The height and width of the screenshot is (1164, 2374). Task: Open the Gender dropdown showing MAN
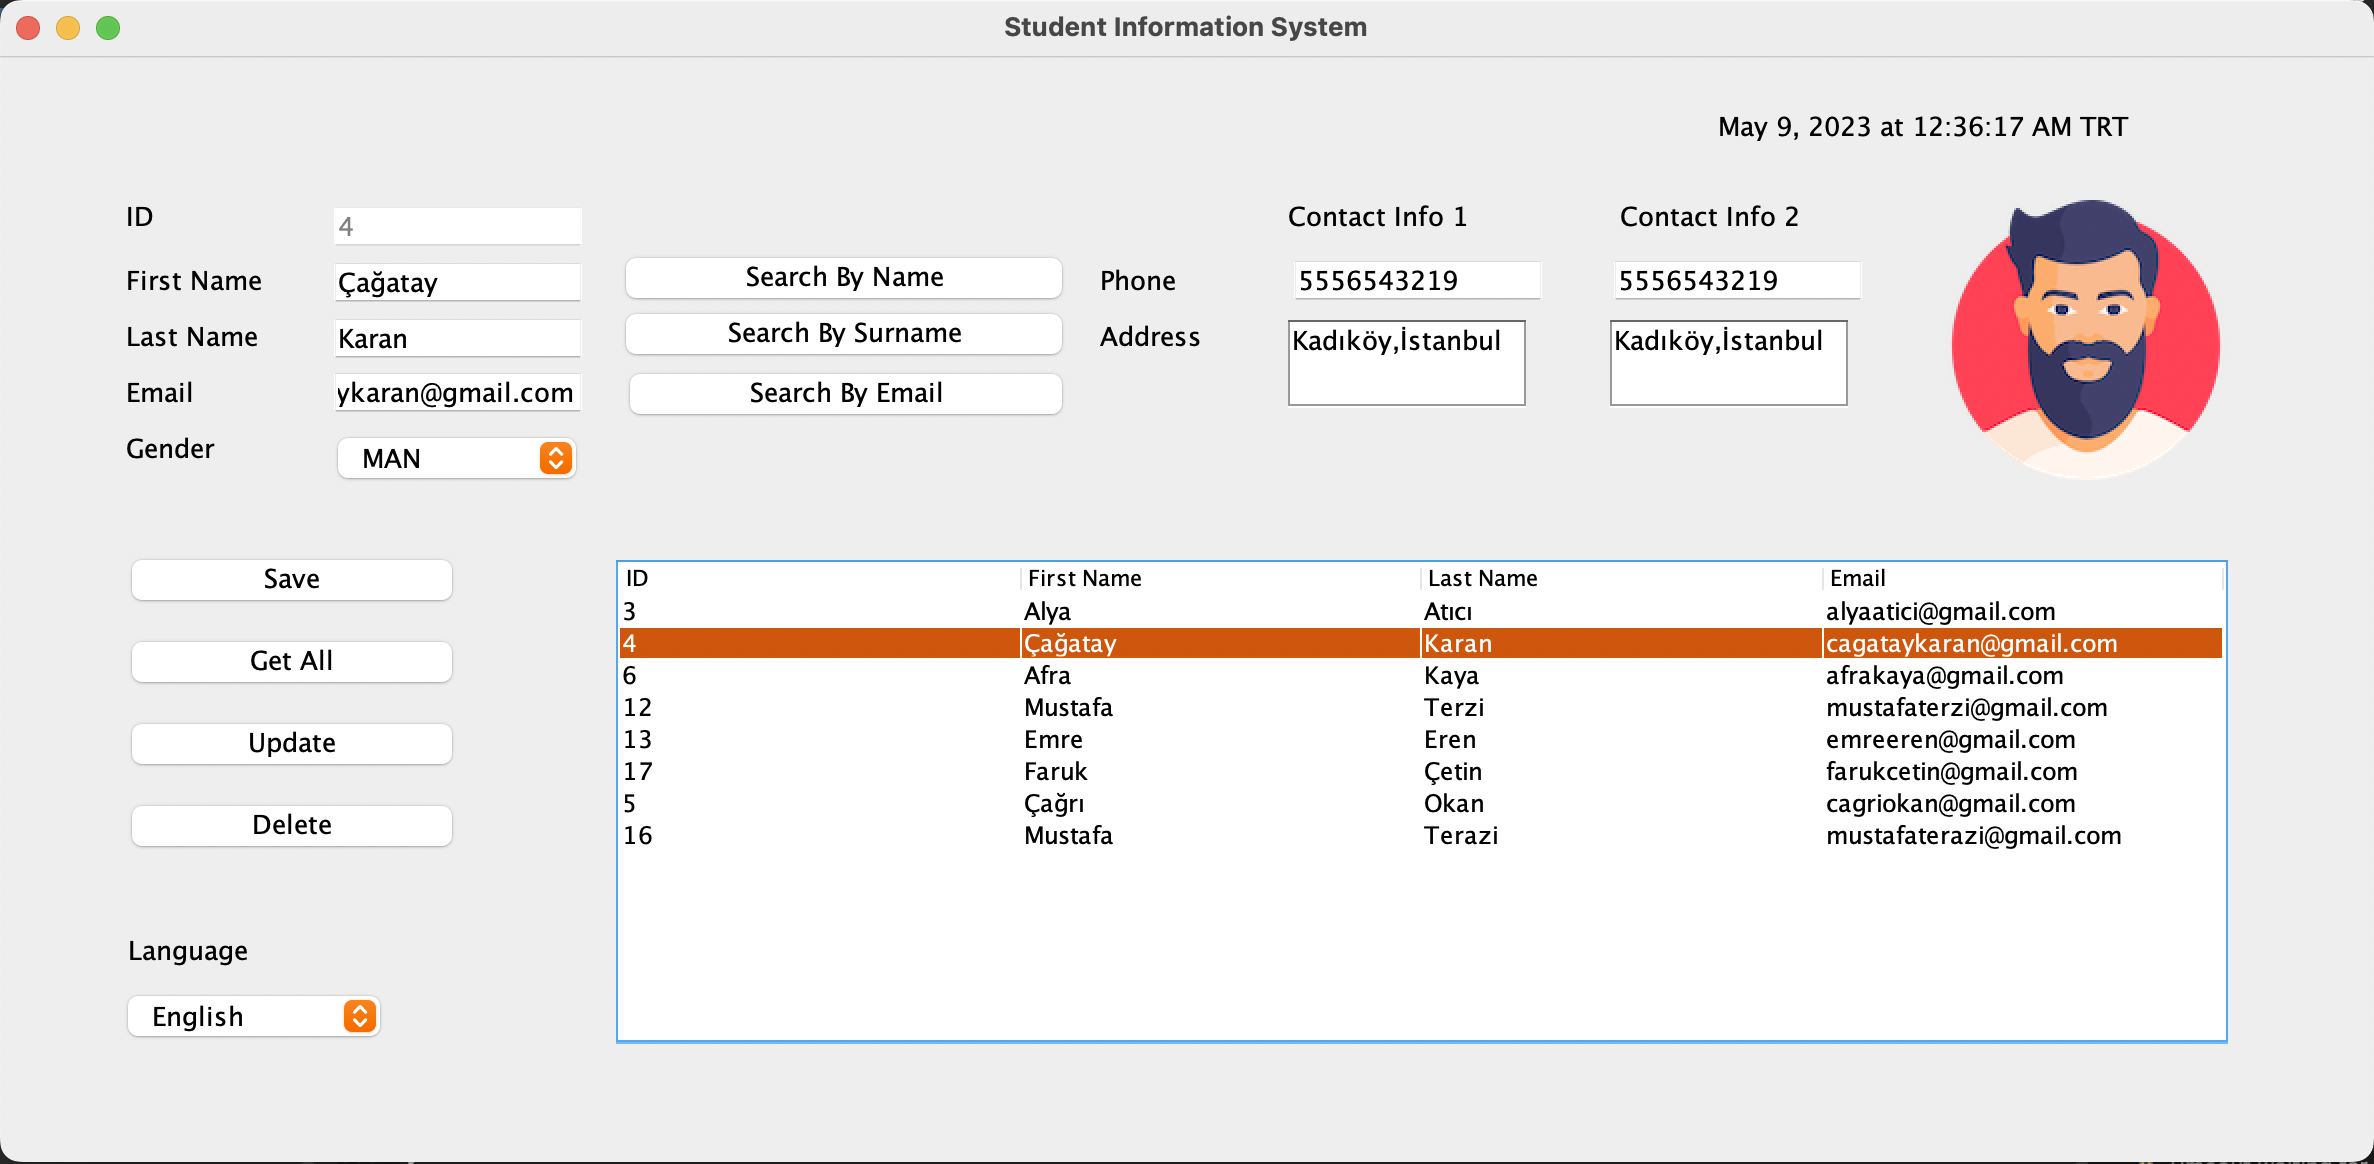point(456,458)
